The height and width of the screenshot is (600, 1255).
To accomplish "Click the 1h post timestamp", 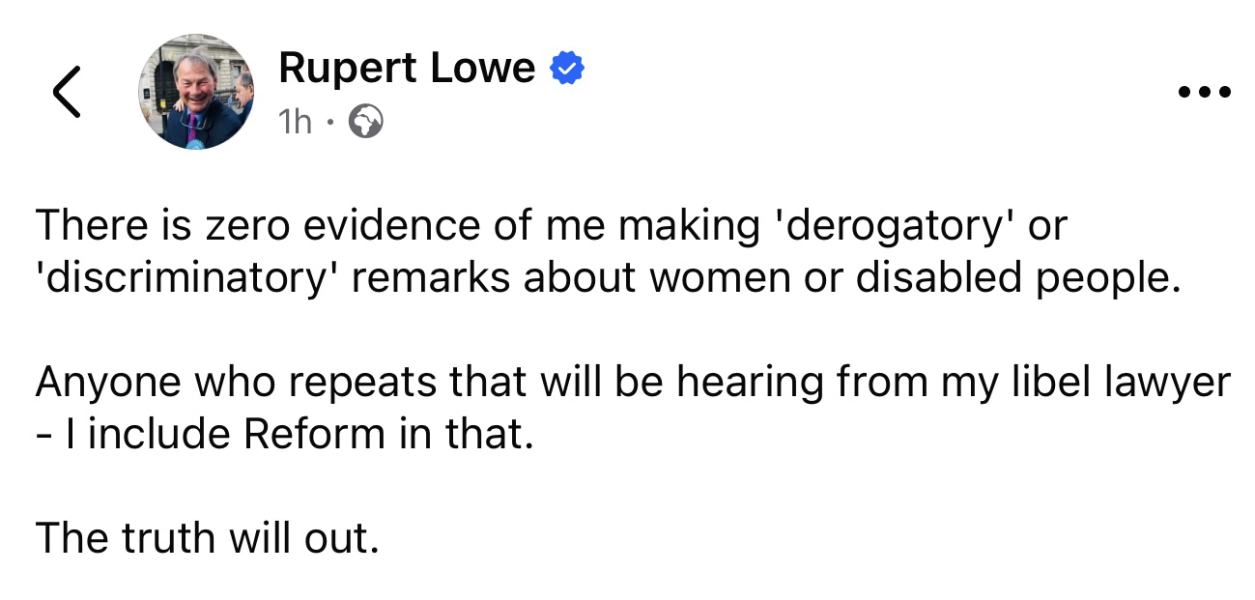I will pos(295,122).
